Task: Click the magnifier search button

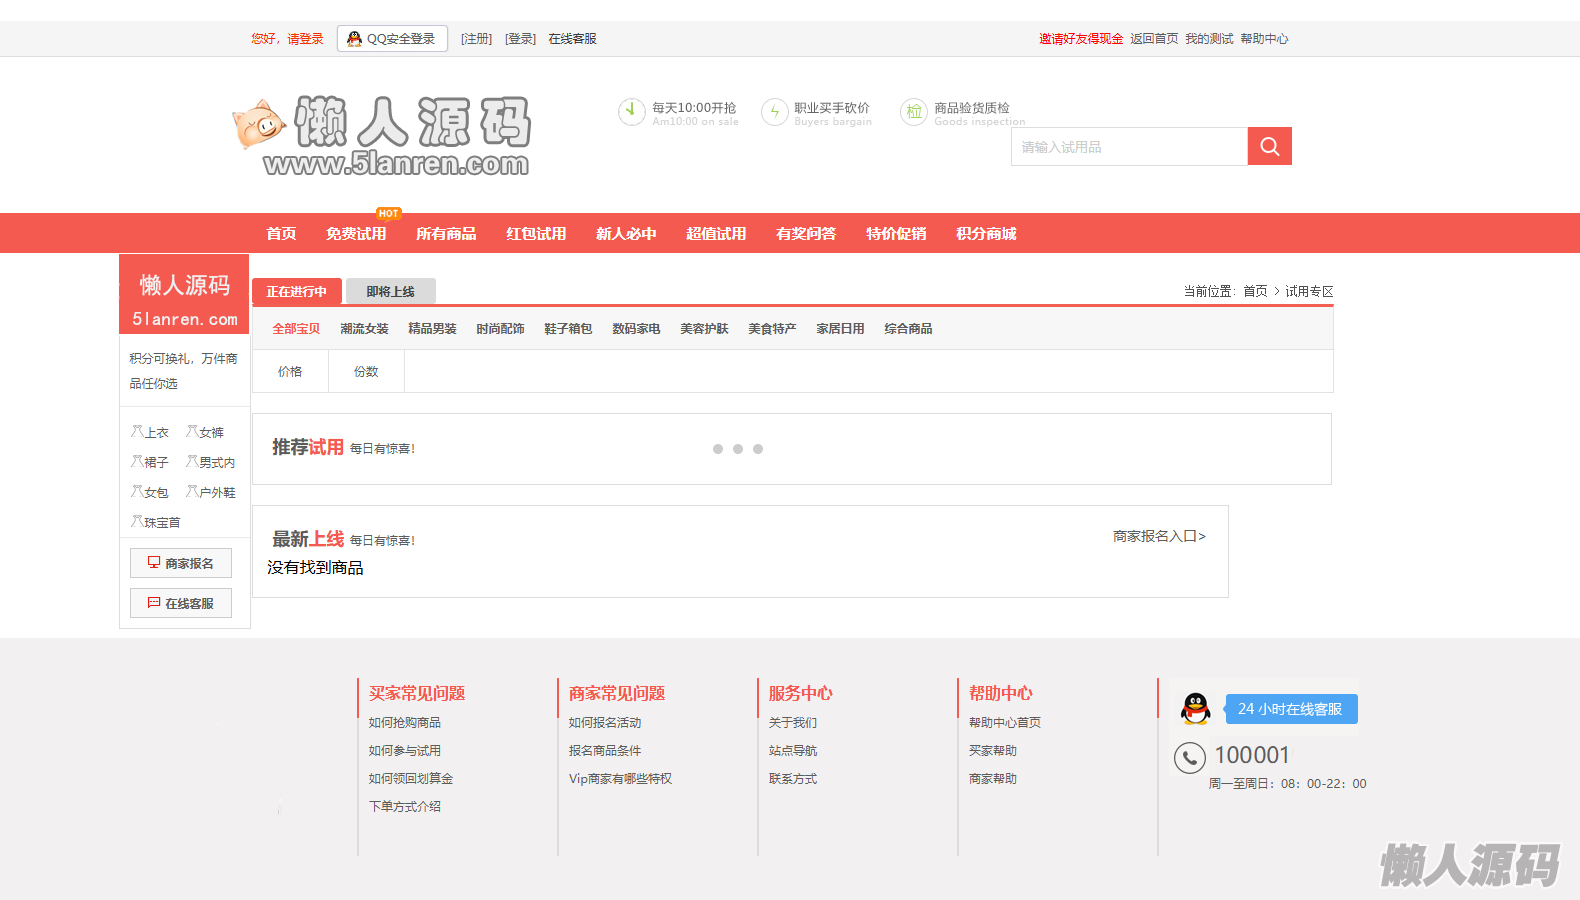Action: (x=1269, y=146)
